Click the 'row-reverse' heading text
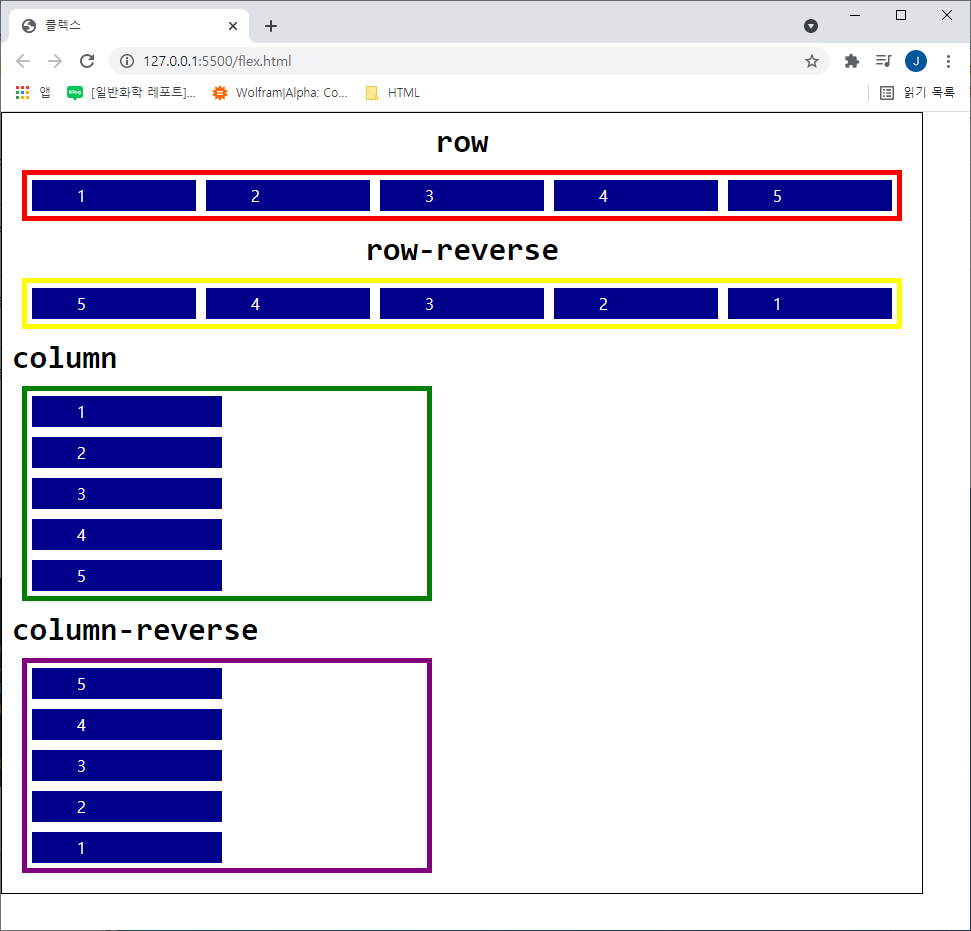 tap(462, 250)
